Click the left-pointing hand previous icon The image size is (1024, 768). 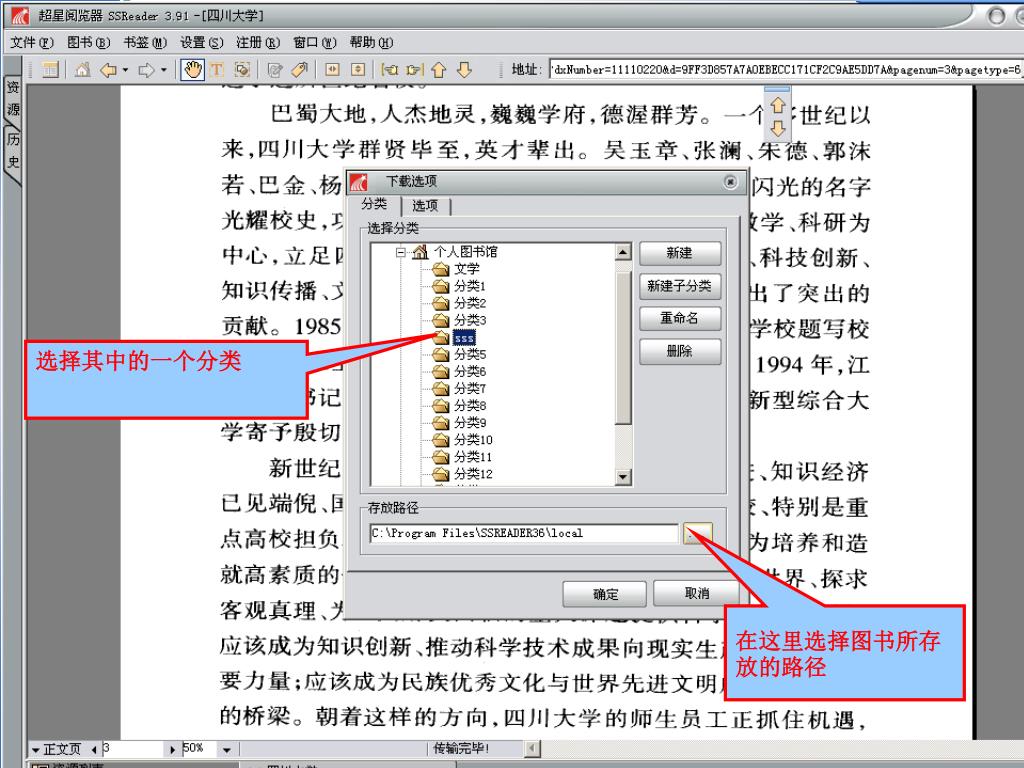tap(390, 69)
